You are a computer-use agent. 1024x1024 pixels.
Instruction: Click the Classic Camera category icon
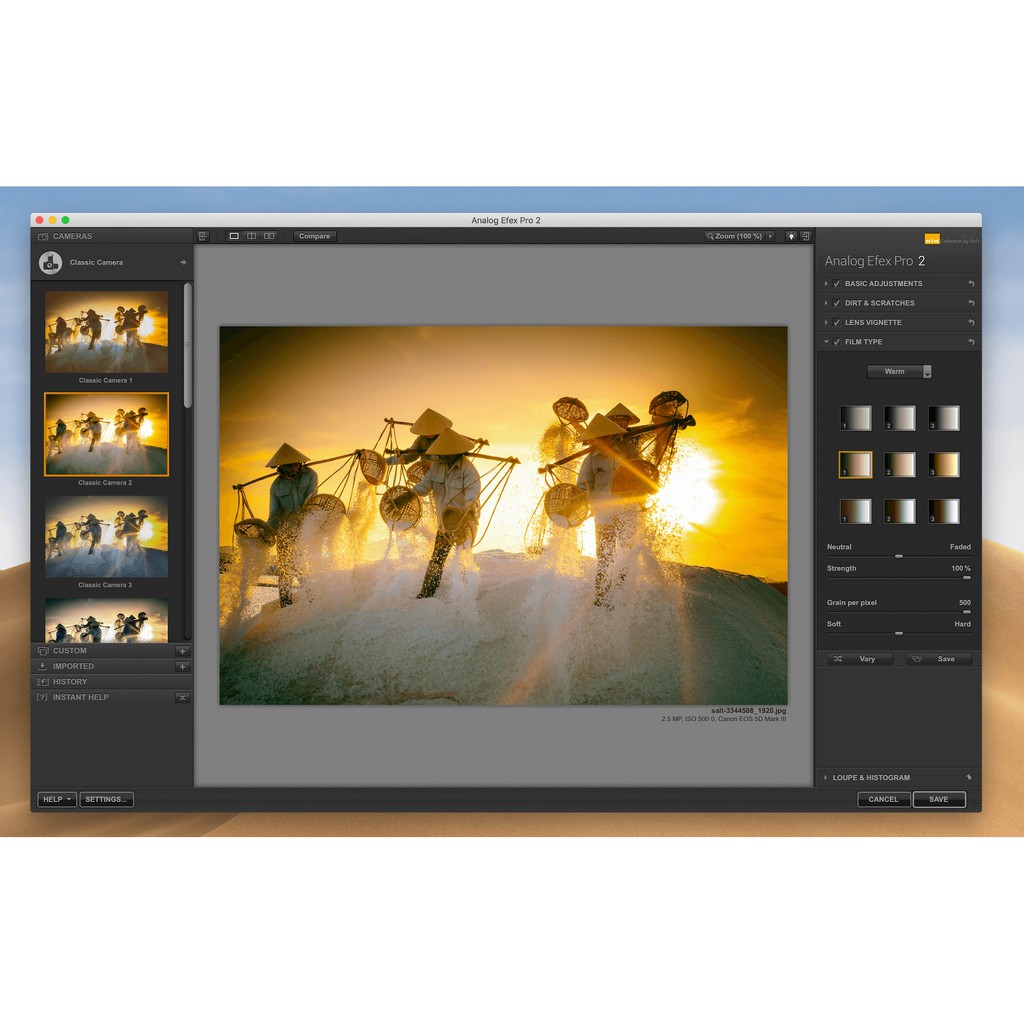point(50,263)
